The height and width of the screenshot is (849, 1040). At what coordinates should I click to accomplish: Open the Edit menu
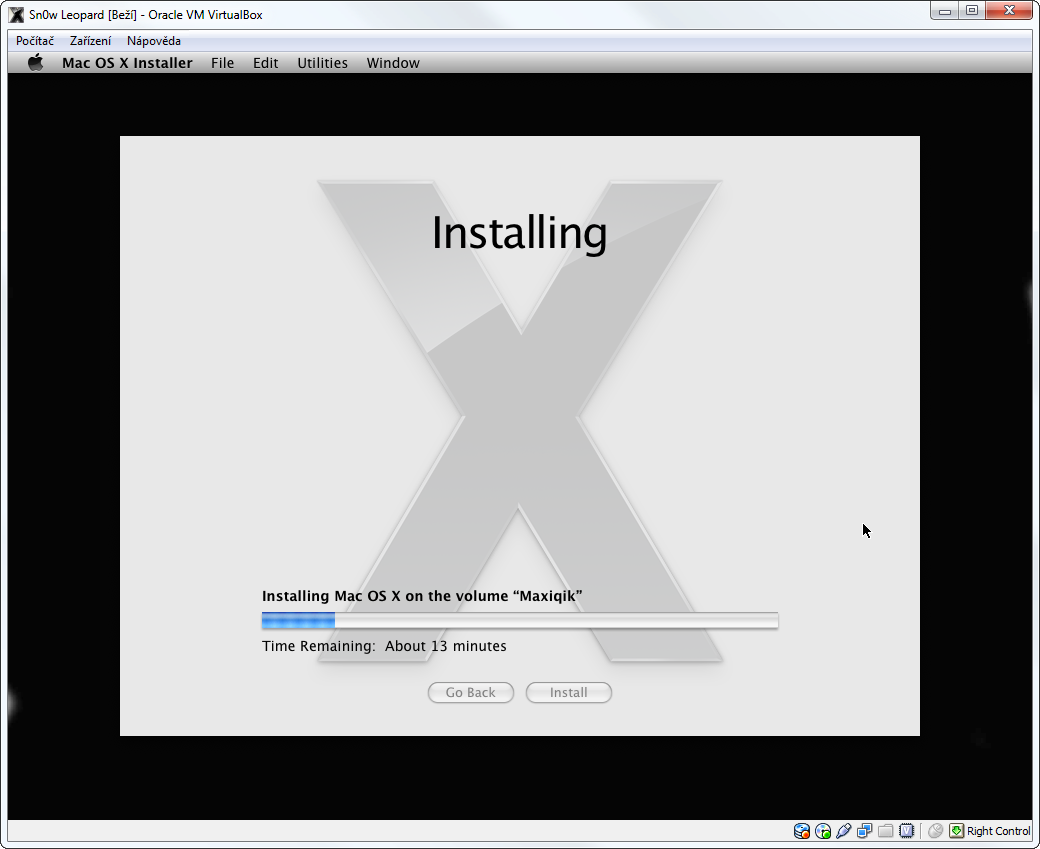pyautogui.click(x=265, y=63)
